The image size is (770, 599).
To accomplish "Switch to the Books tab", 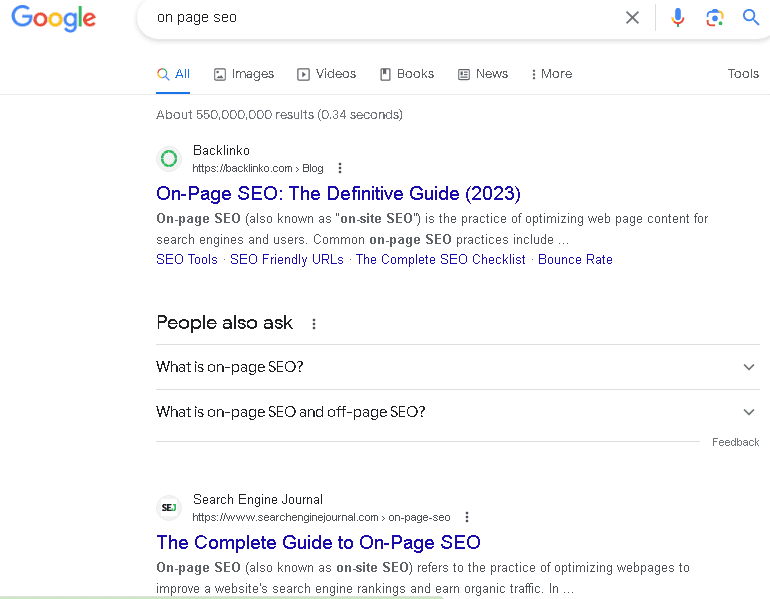I will tap(407, 74).
